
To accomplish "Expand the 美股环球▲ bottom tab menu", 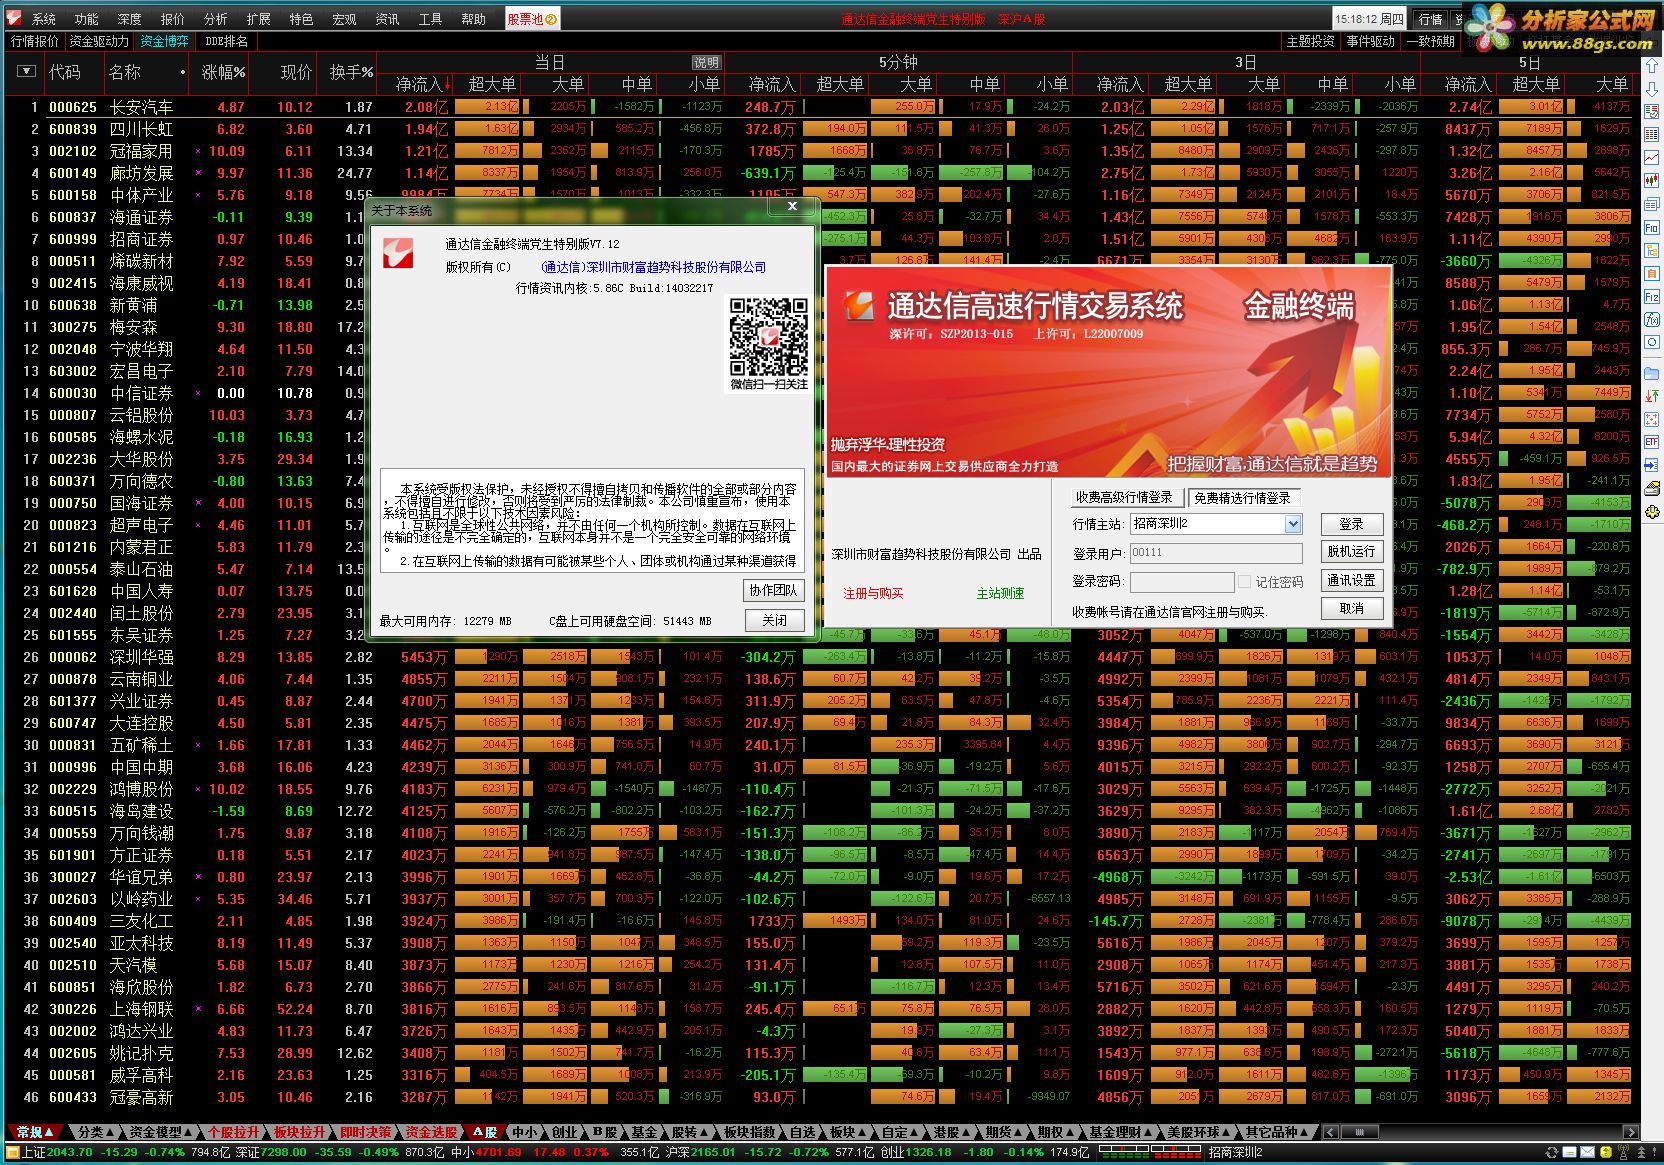I will (1197, 1132).
